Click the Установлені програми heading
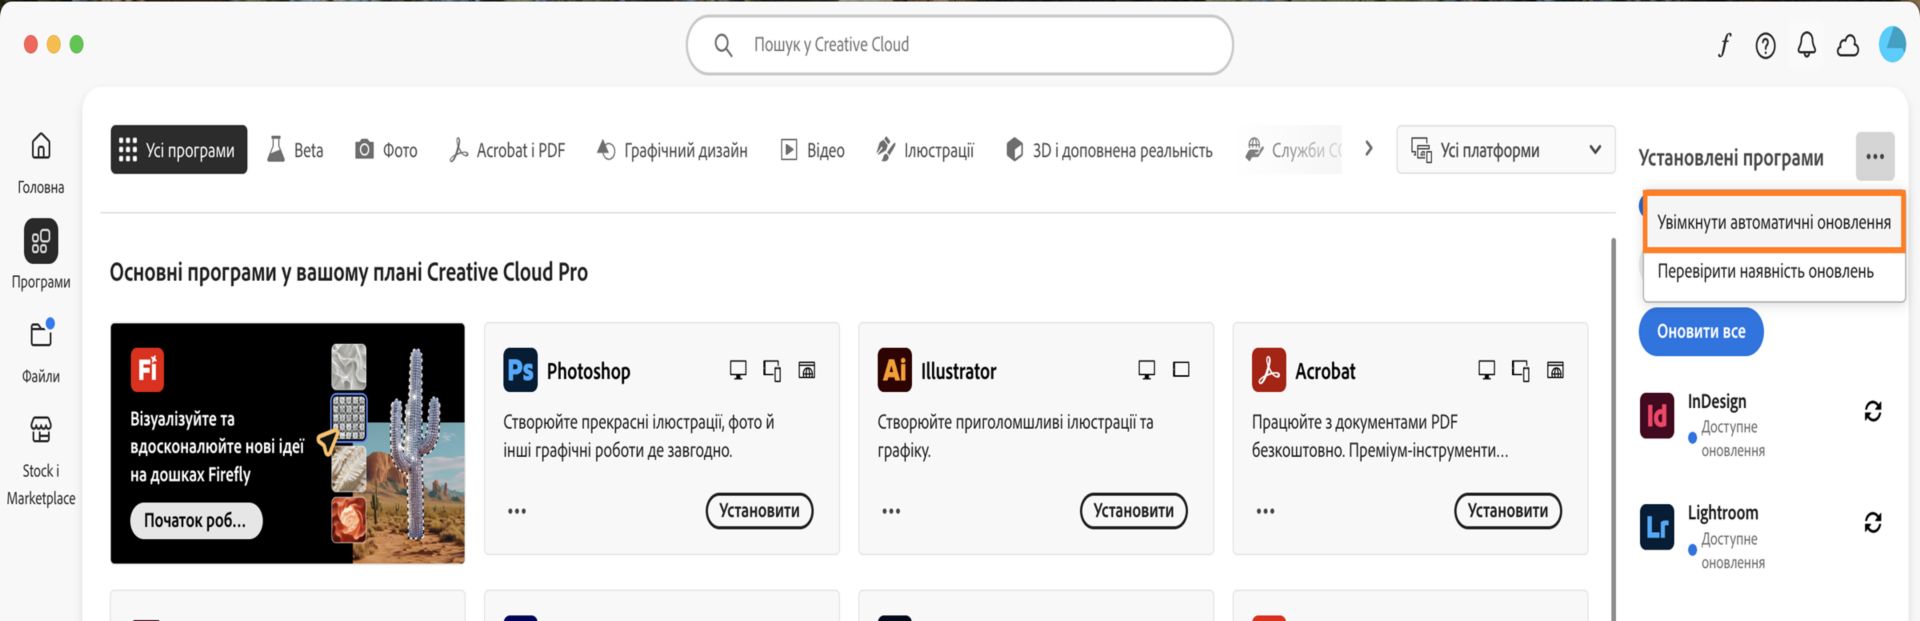 (1730, 158)
